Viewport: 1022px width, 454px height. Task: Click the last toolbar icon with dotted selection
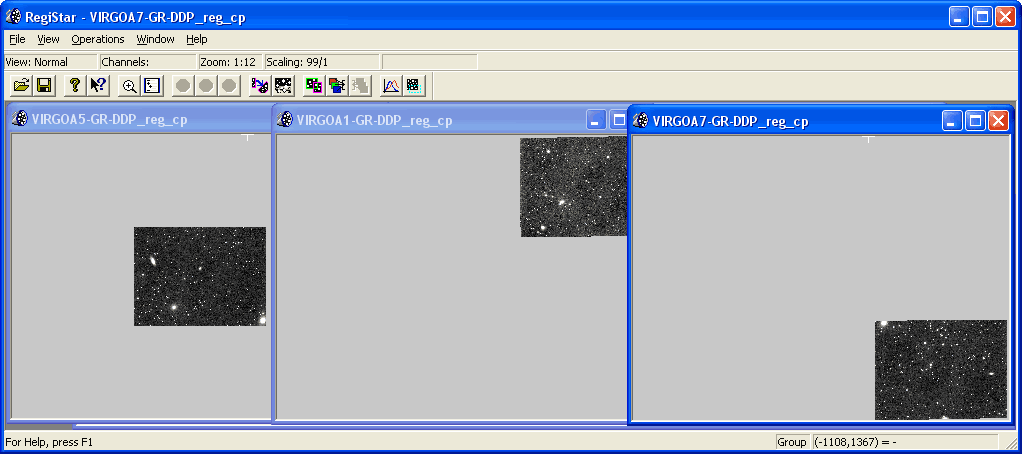click(414, 86)
